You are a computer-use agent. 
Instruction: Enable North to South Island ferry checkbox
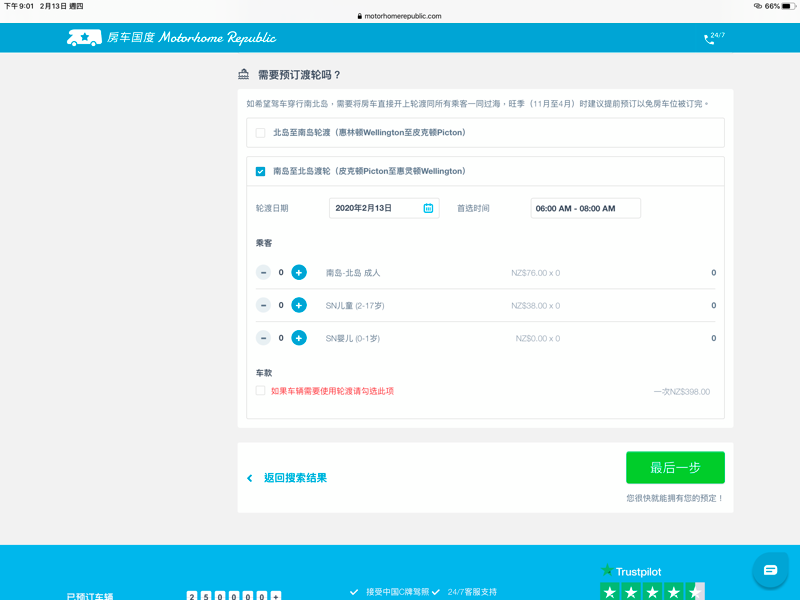(x=260, y=132)
